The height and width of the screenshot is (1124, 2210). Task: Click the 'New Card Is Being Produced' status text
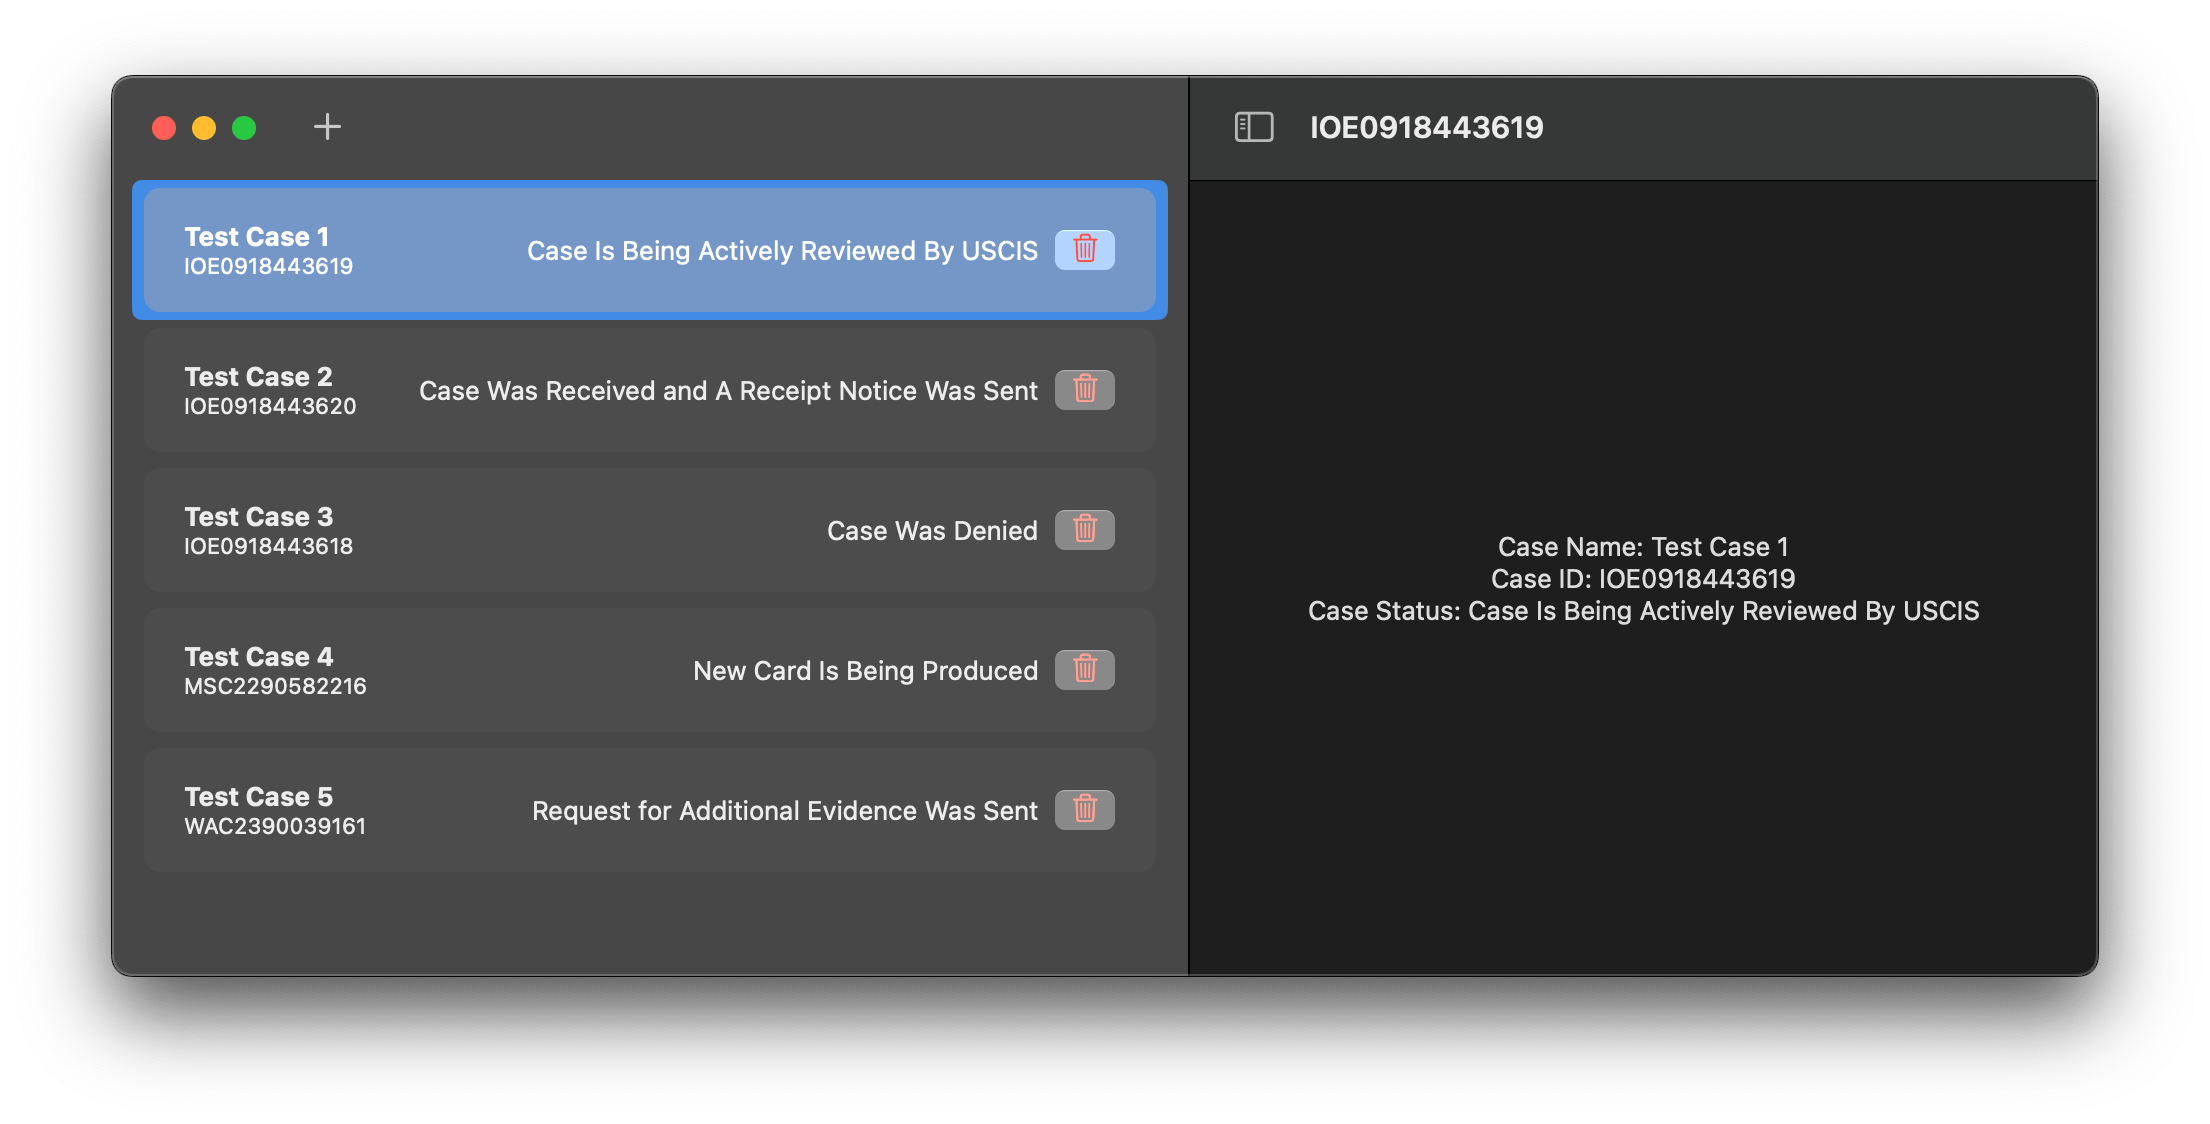865,670
